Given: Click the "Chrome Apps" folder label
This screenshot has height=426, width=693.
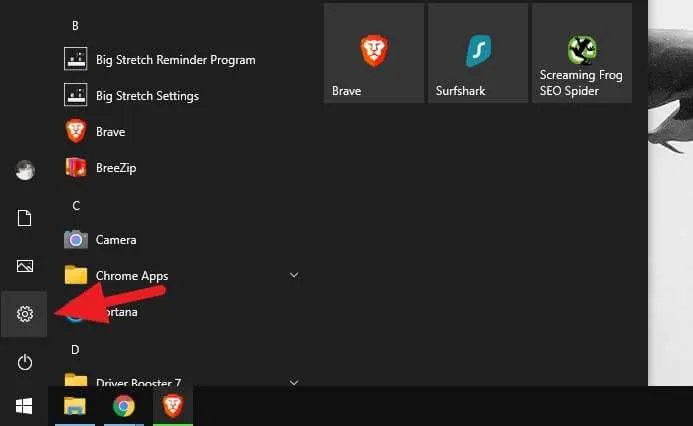Looking at the screenshot, I should pyautogui.click(x=132, y=276).
